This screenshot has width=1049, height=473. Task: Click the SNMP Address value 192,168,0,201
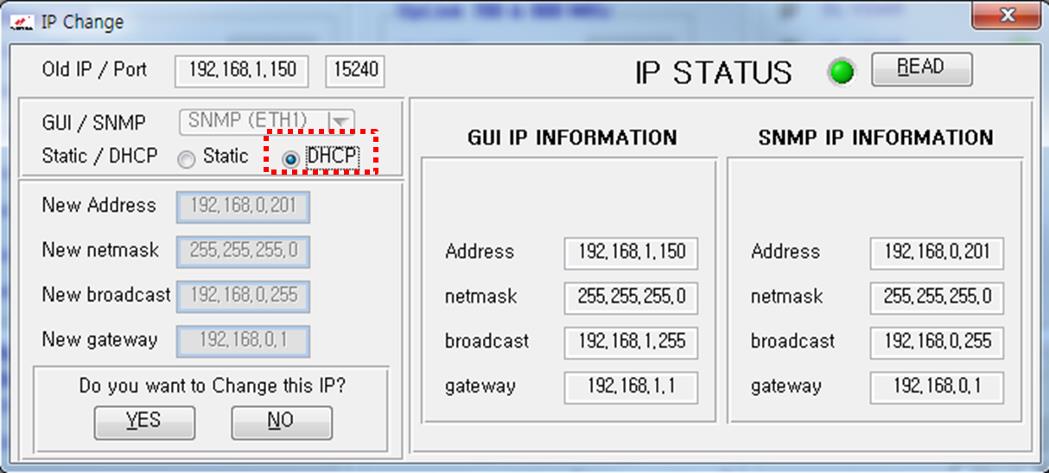coord(937,253)
